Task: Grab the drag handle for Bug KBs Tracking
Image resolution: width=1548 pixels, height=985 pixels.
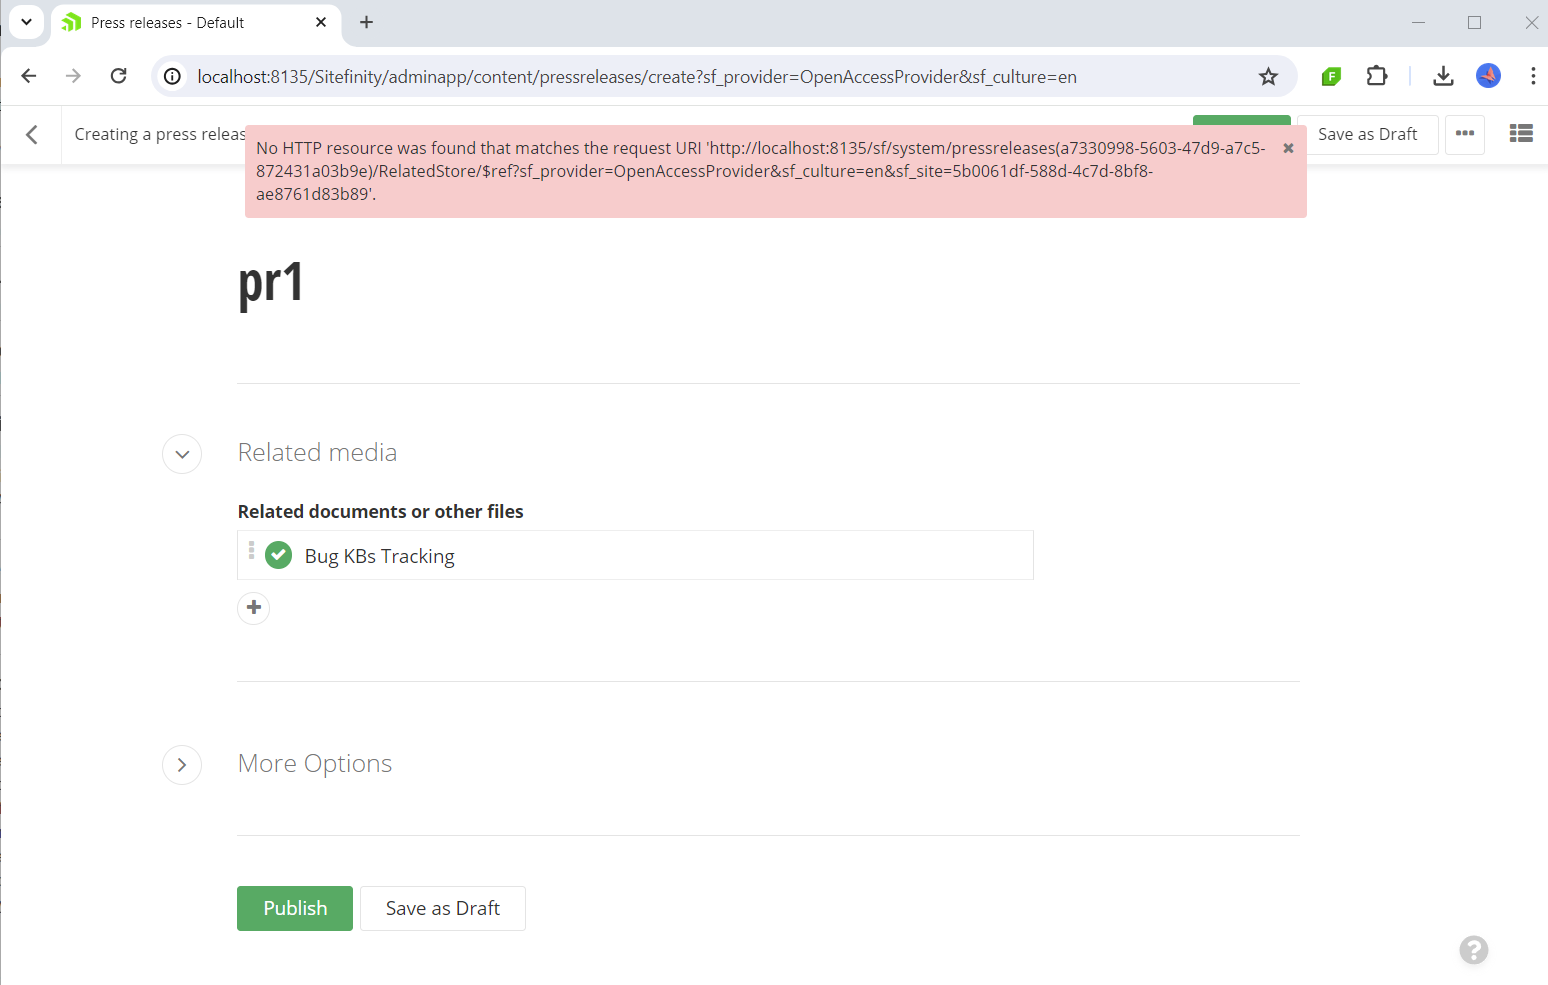Action: 251,551
